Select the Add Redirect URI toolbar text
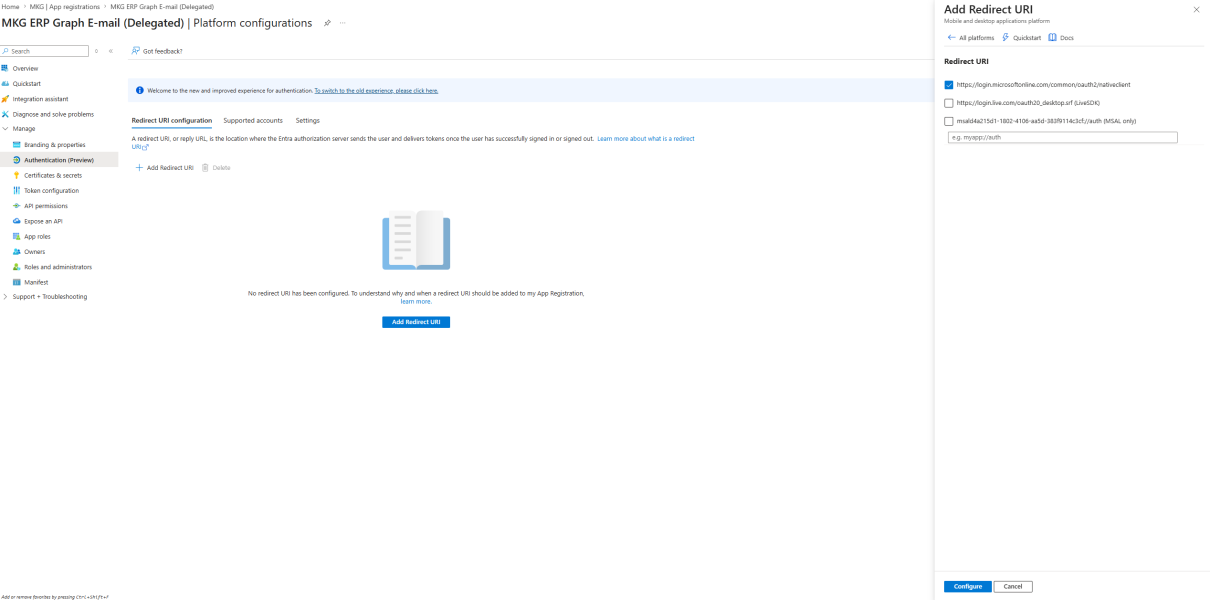 click(170, 168)
